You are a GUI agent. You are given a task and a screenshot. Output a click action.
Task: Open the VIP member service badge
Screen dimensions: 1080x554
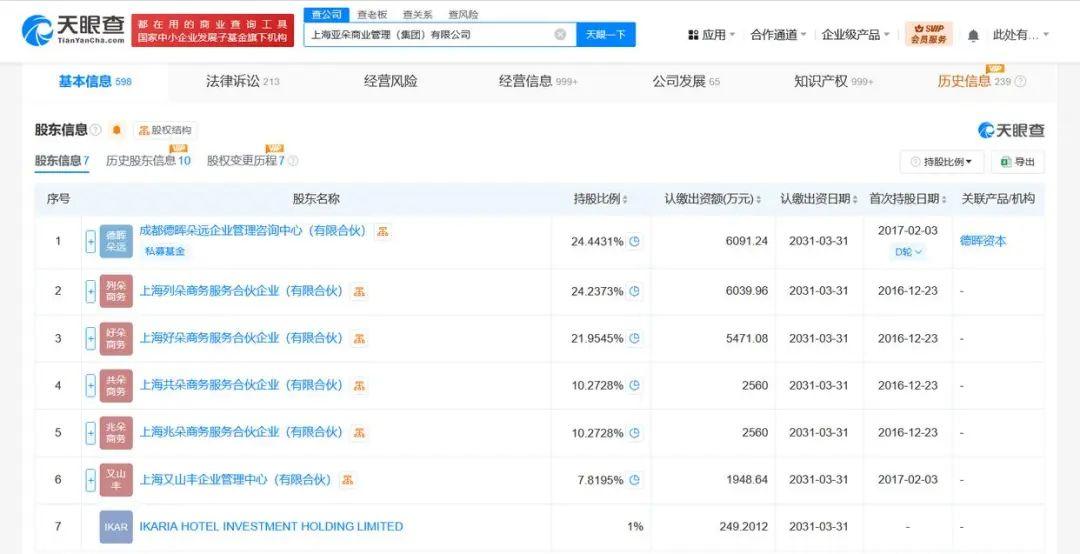click(x=928, y=34)
